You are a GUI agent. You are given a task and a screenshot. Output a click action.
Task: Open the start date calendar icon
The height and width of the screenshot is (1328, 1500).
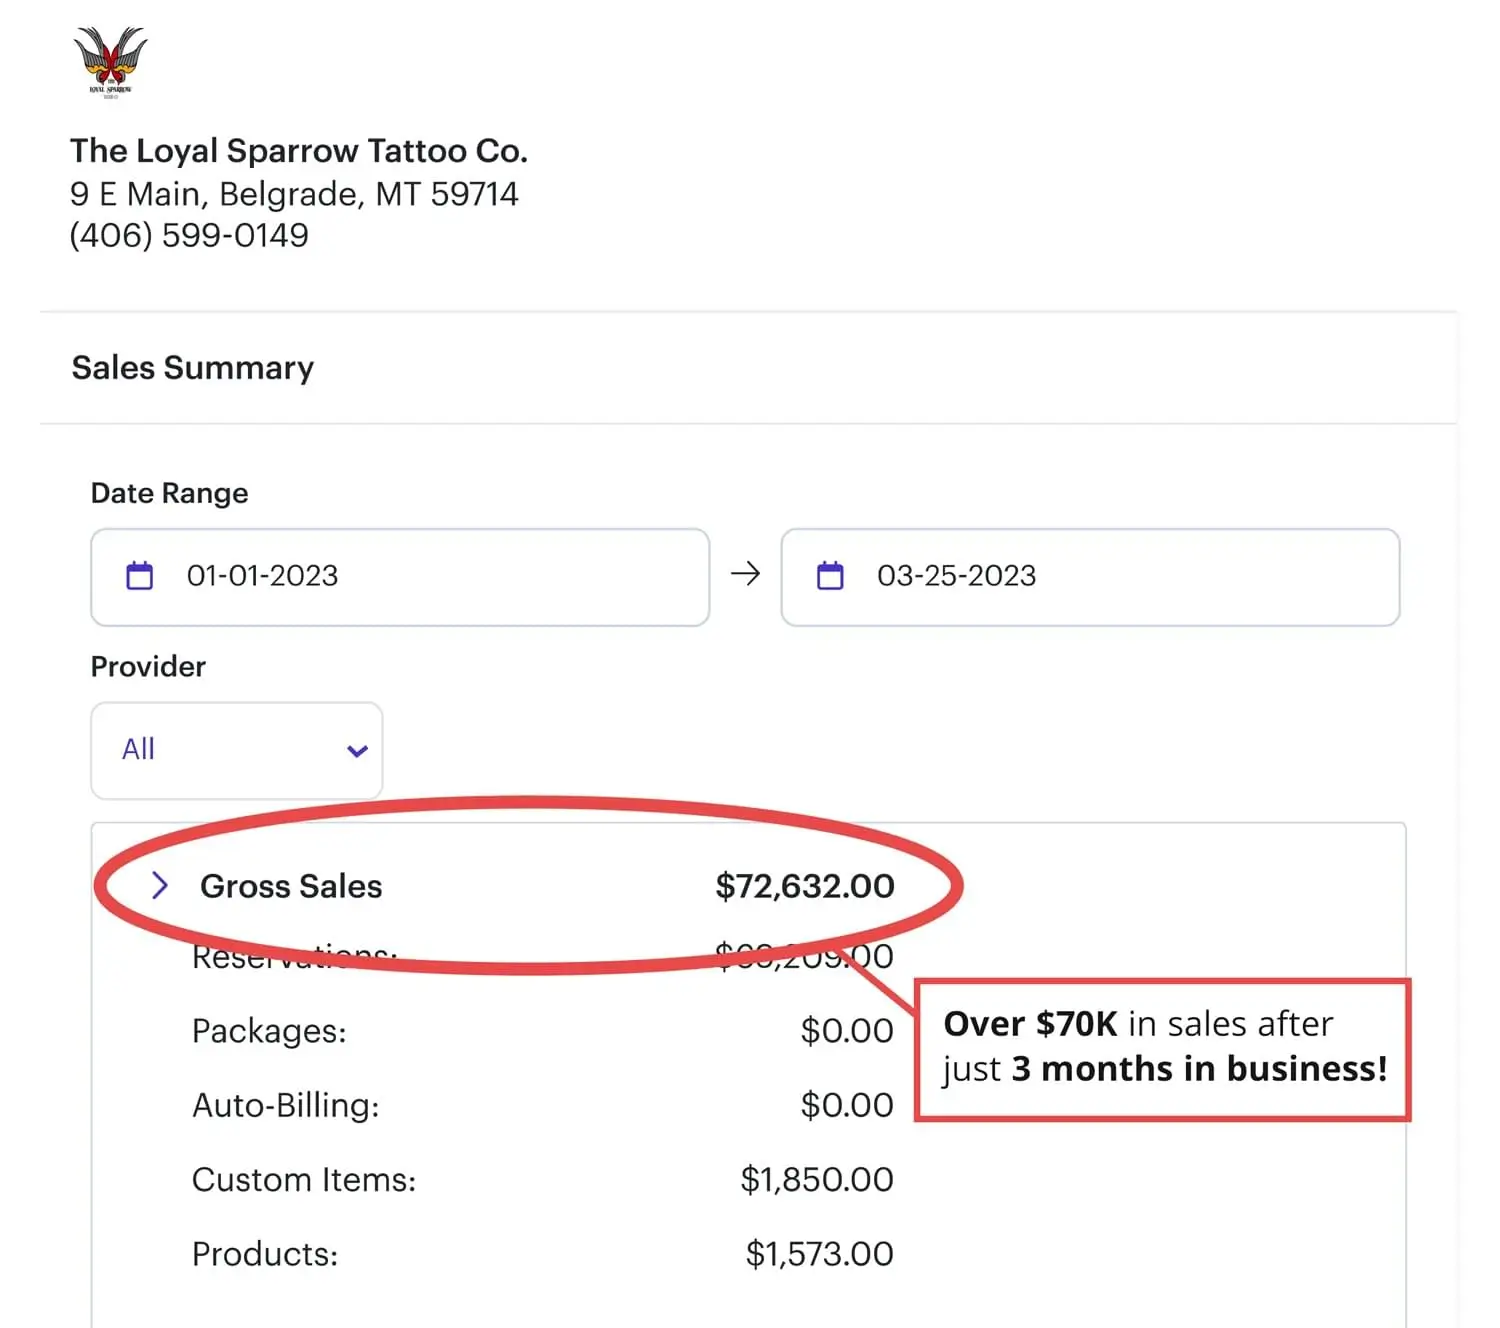point(140,576)
